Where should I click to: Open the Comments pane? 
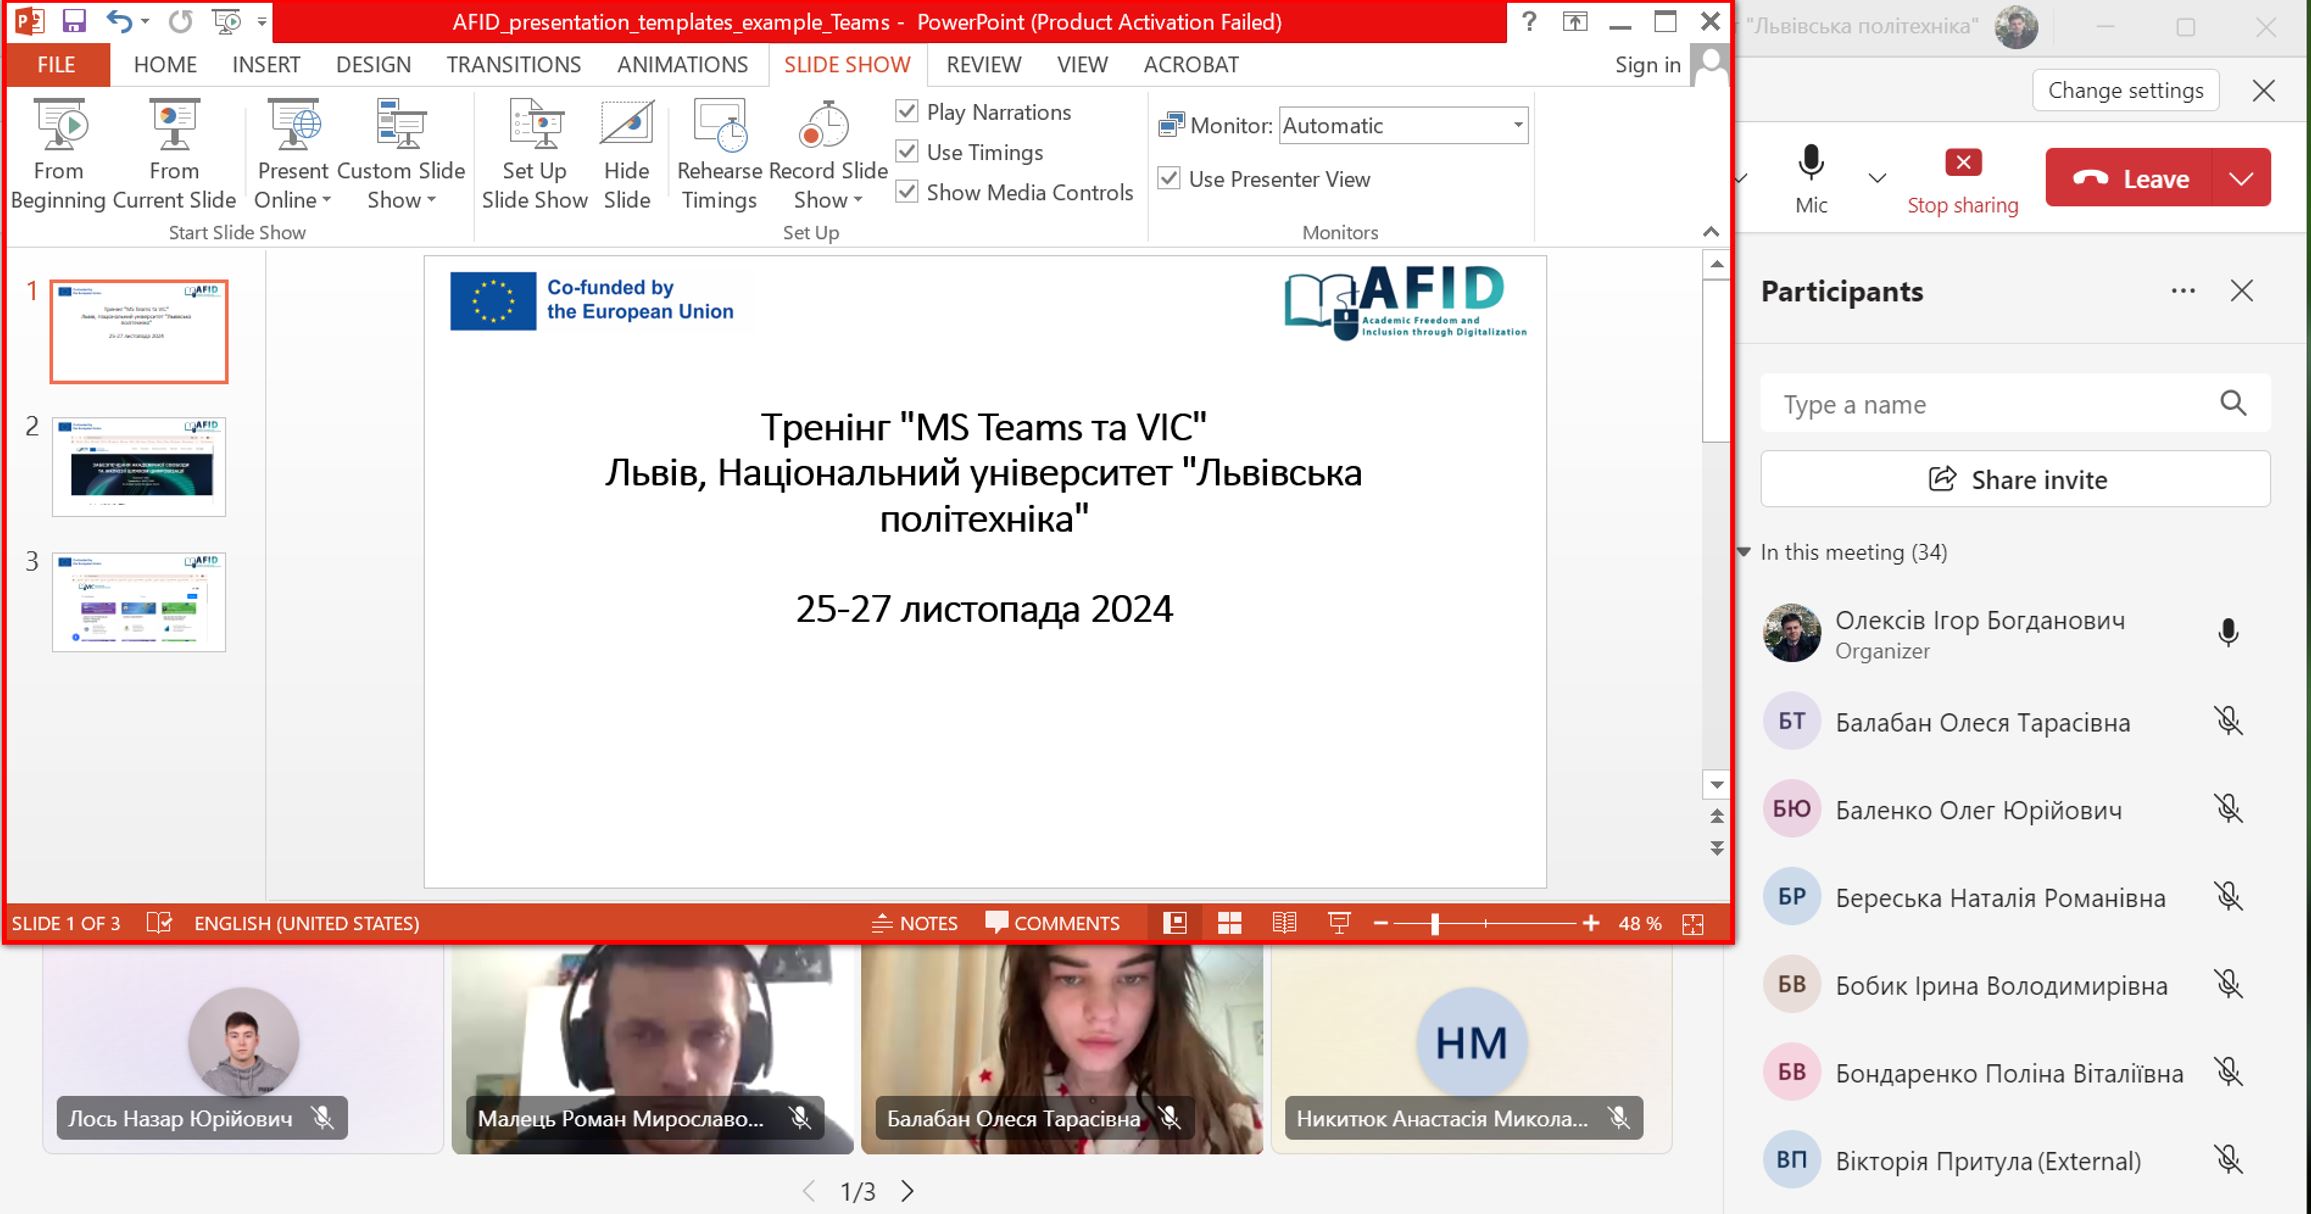coord(1053,923)
